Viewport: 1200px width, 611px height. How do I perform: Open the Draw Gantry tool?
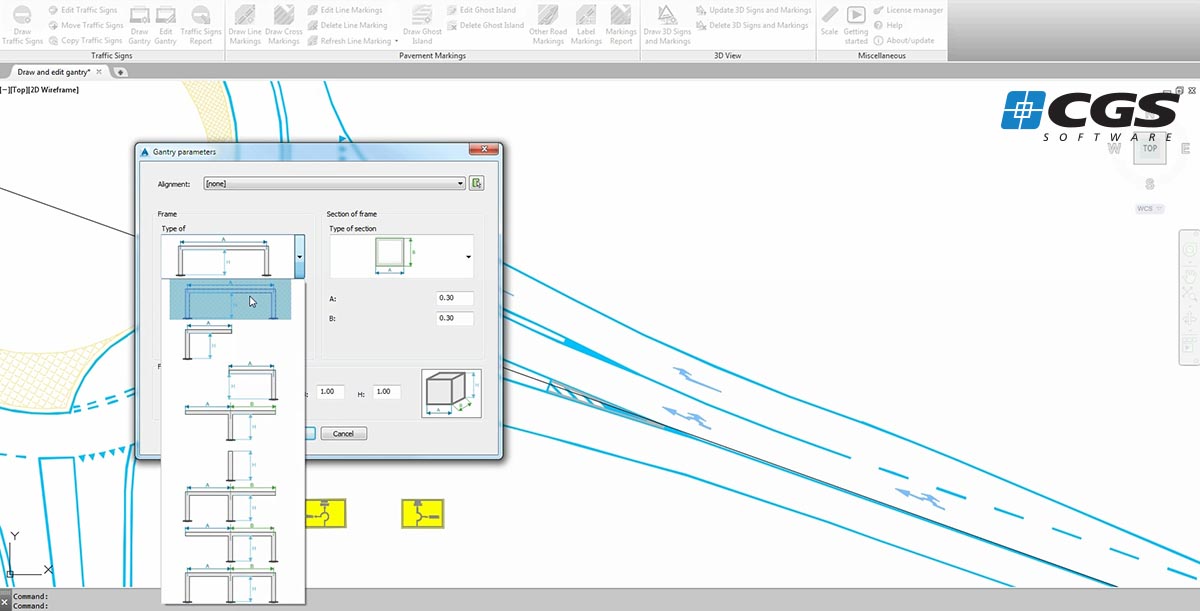[x=140, y=25]
